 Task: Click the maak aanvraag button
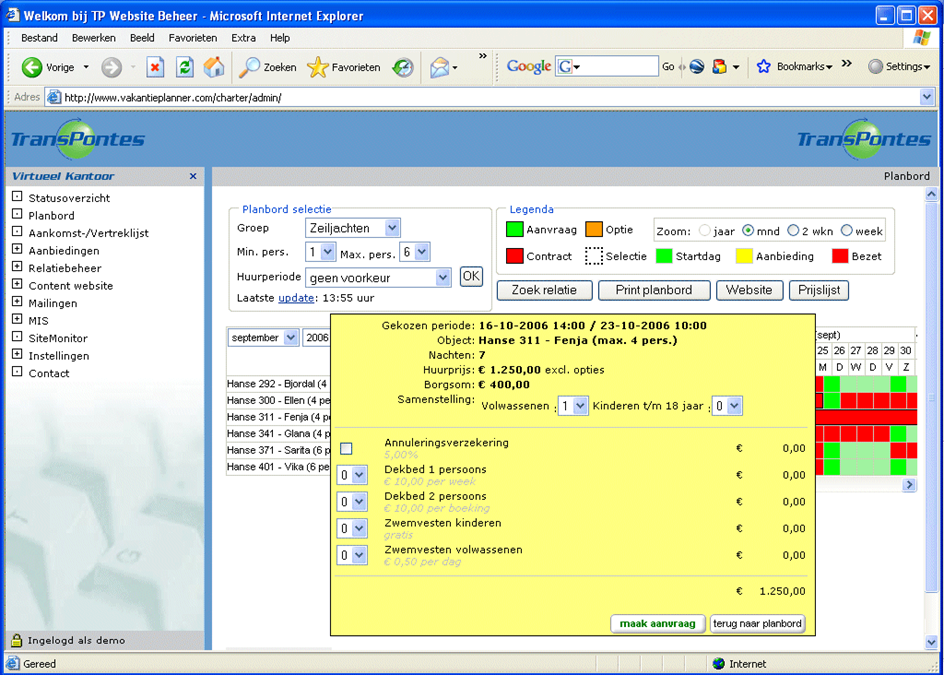[657, 623]
